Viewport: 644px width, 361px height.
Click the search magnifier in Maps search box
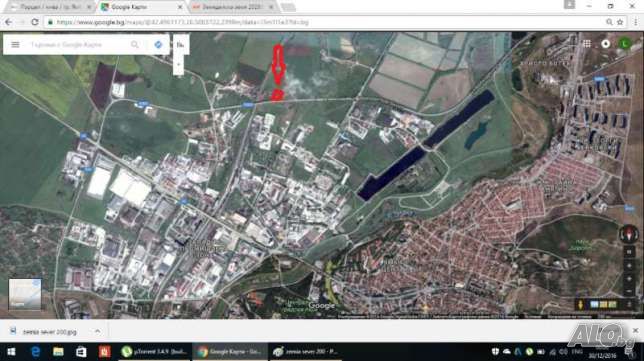[135, 44]
